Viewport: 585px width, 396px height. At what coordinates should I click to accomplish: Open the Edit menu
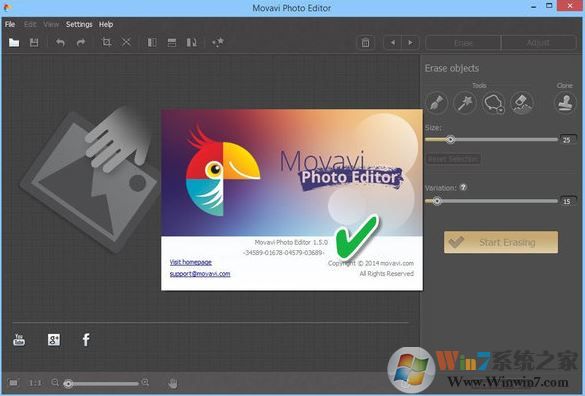(30, 24)
